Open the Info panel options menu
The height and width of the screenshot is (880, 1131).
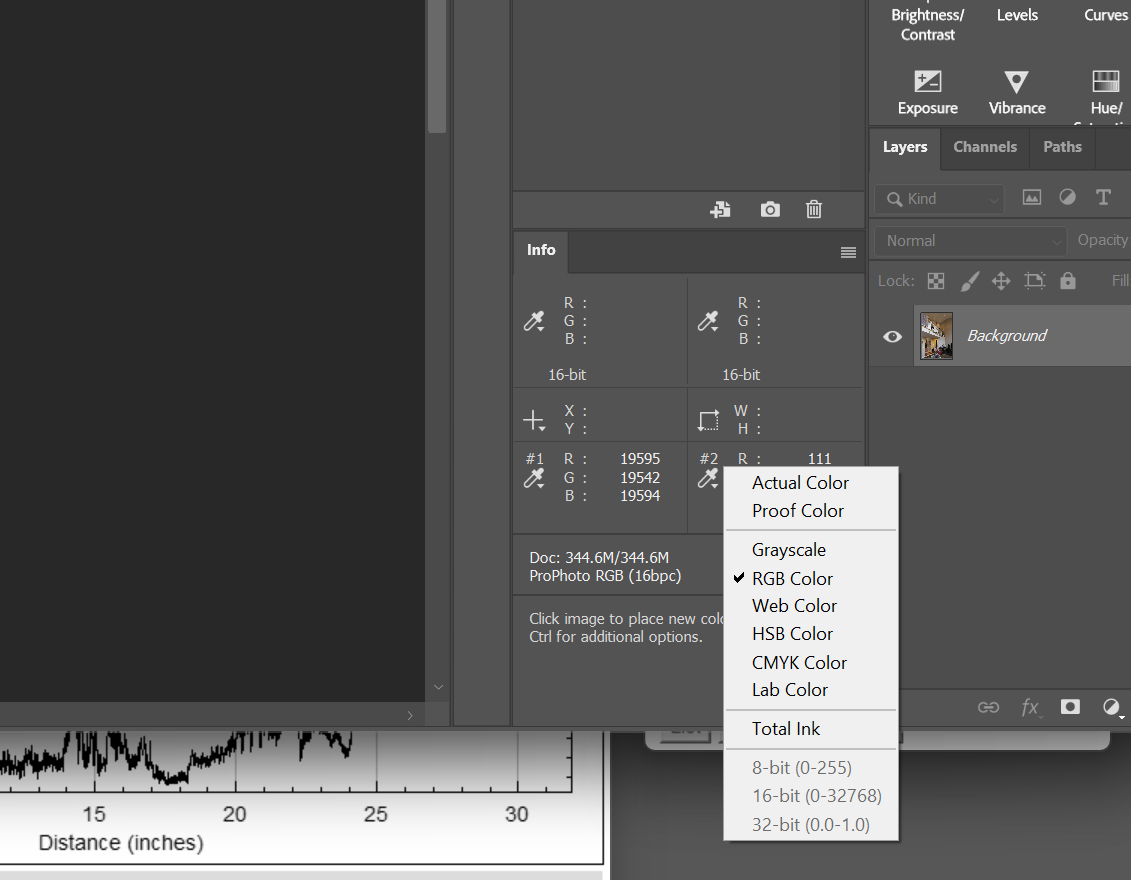click(848, 252)
